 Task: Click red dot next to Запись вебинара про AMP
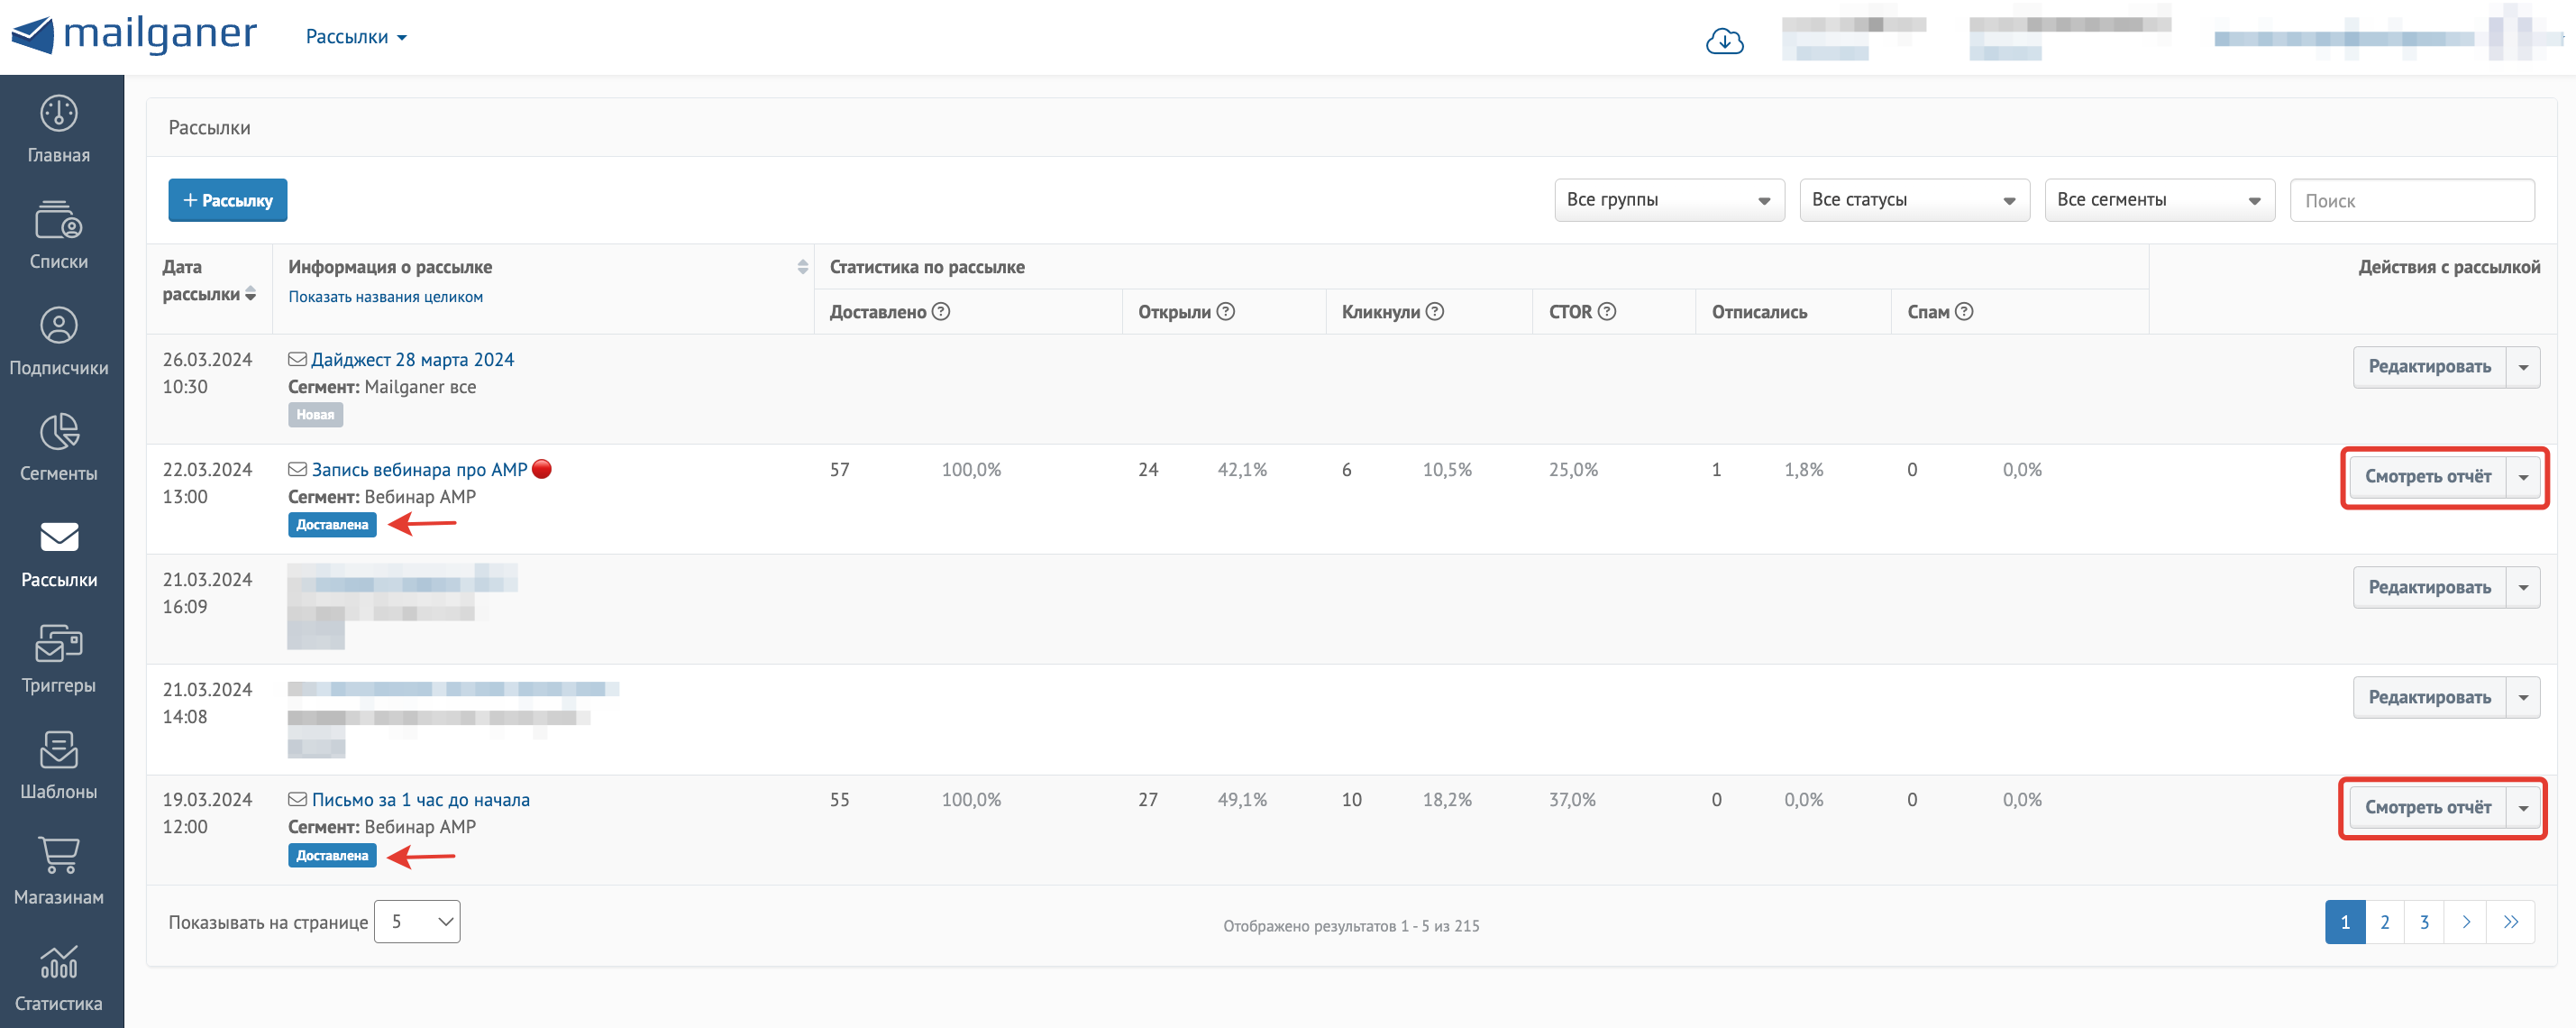(542, 468)
